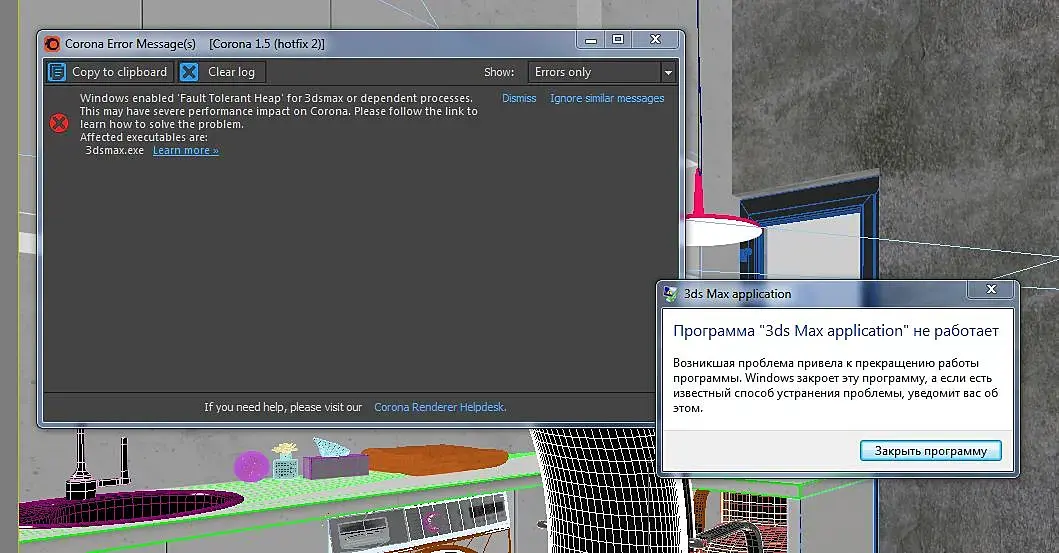
Task: Click the 'Affected executables are:' text
Action: pos(144,137)
